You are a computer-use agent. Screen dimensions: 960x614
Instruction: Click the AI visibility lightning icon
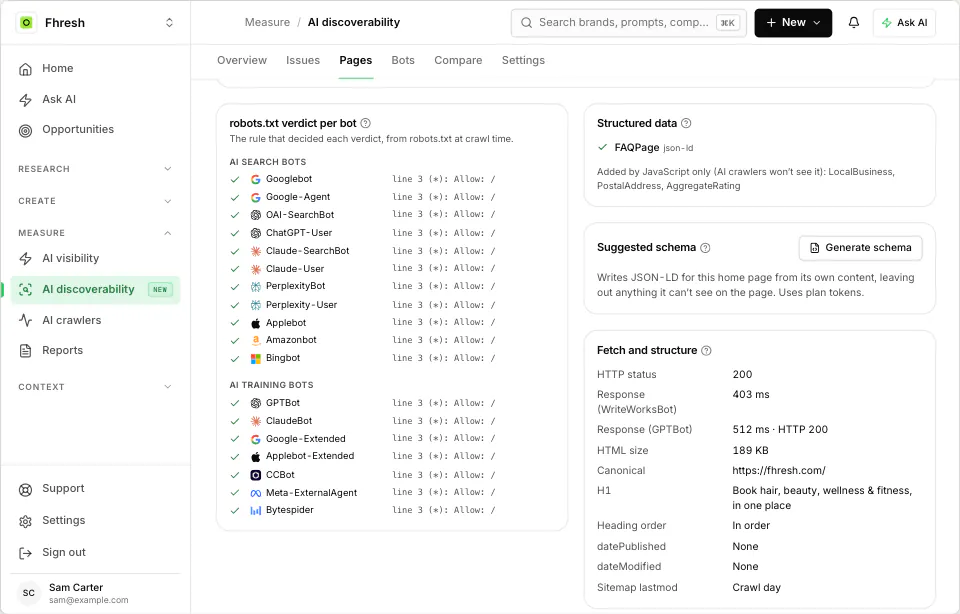click(x=25, y=258)
